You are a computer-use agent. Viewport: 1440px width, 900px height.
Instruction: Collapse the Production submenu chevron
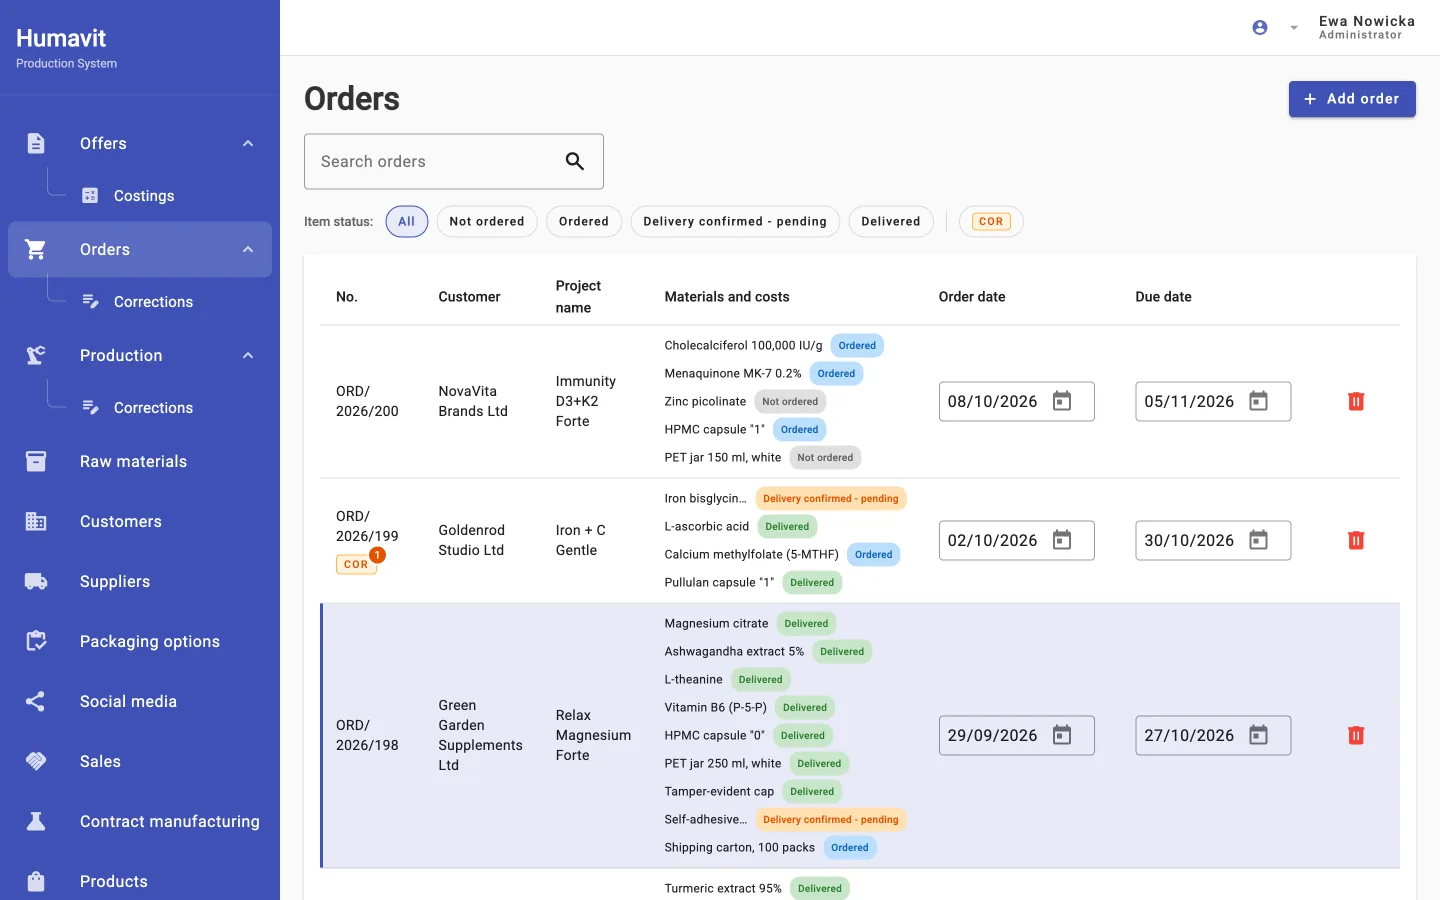pos(248,355)
